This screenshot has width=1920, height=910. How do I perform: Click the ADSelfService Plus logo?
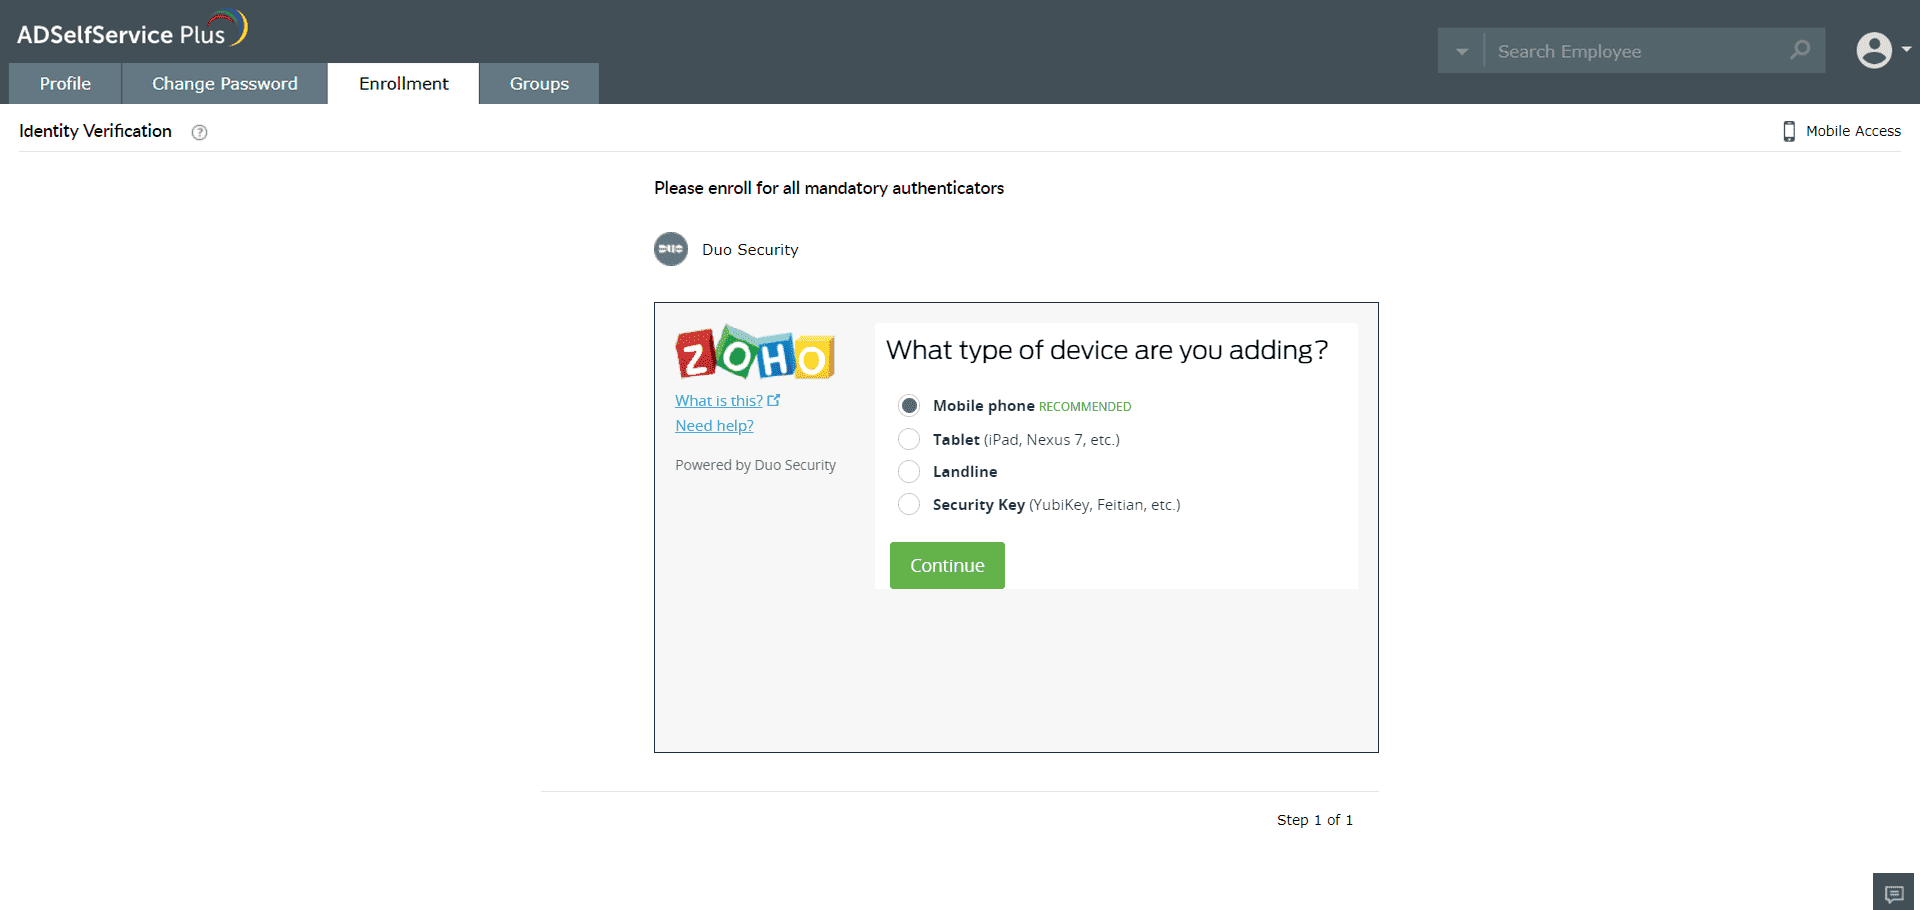132,30
